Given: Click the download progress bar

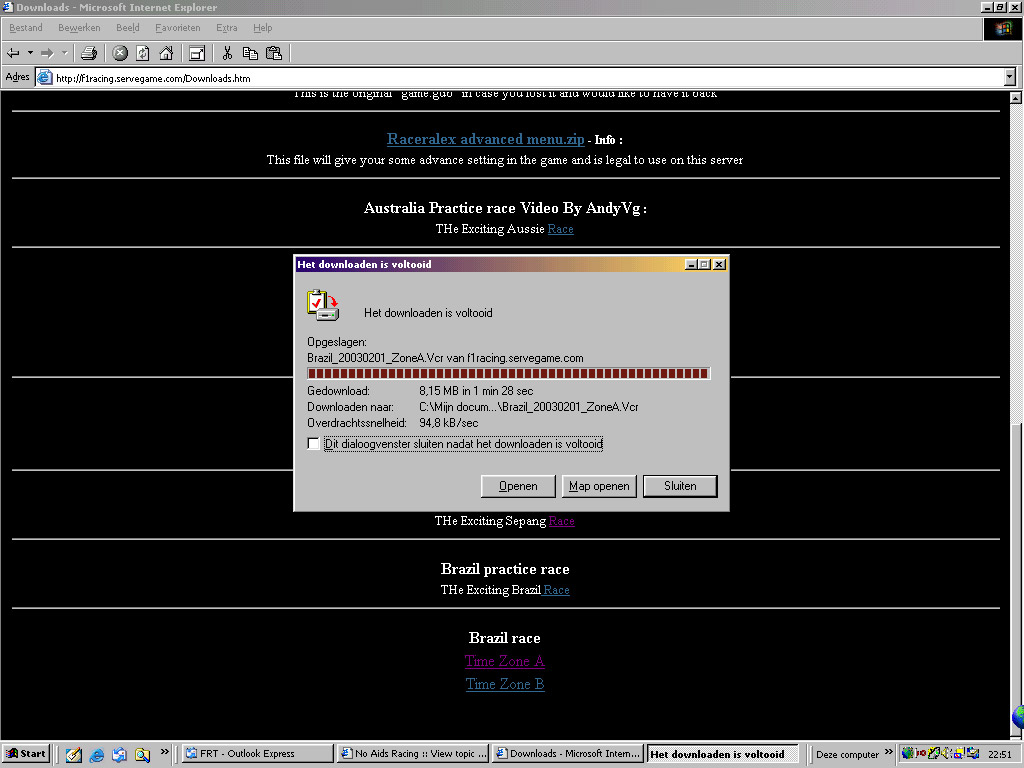Looking at the screenshot, I should click(508, 373).
